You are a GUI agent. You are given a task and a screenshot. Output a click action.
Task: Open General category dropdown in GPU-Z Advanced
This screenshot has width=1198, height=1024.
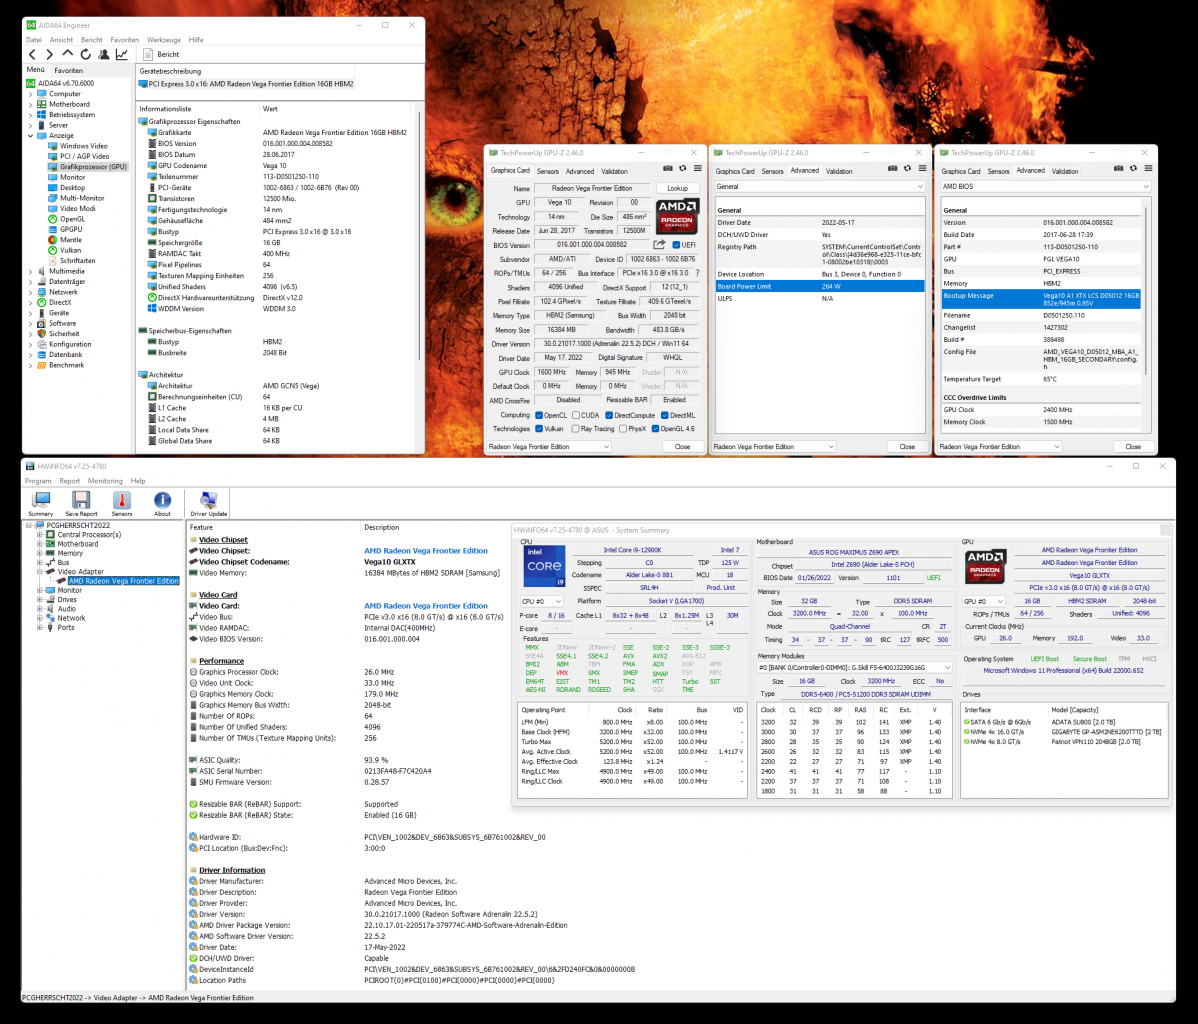click(819, 186)
